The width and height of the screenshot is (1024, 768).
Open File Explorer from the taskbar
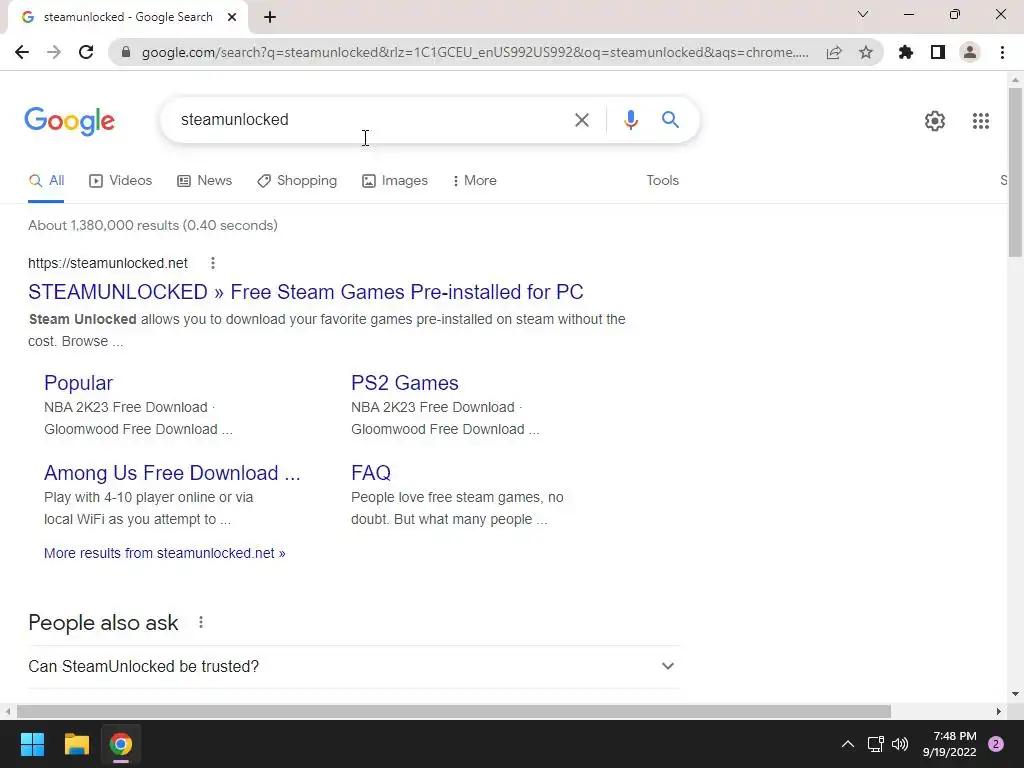[x=76, y=744]
